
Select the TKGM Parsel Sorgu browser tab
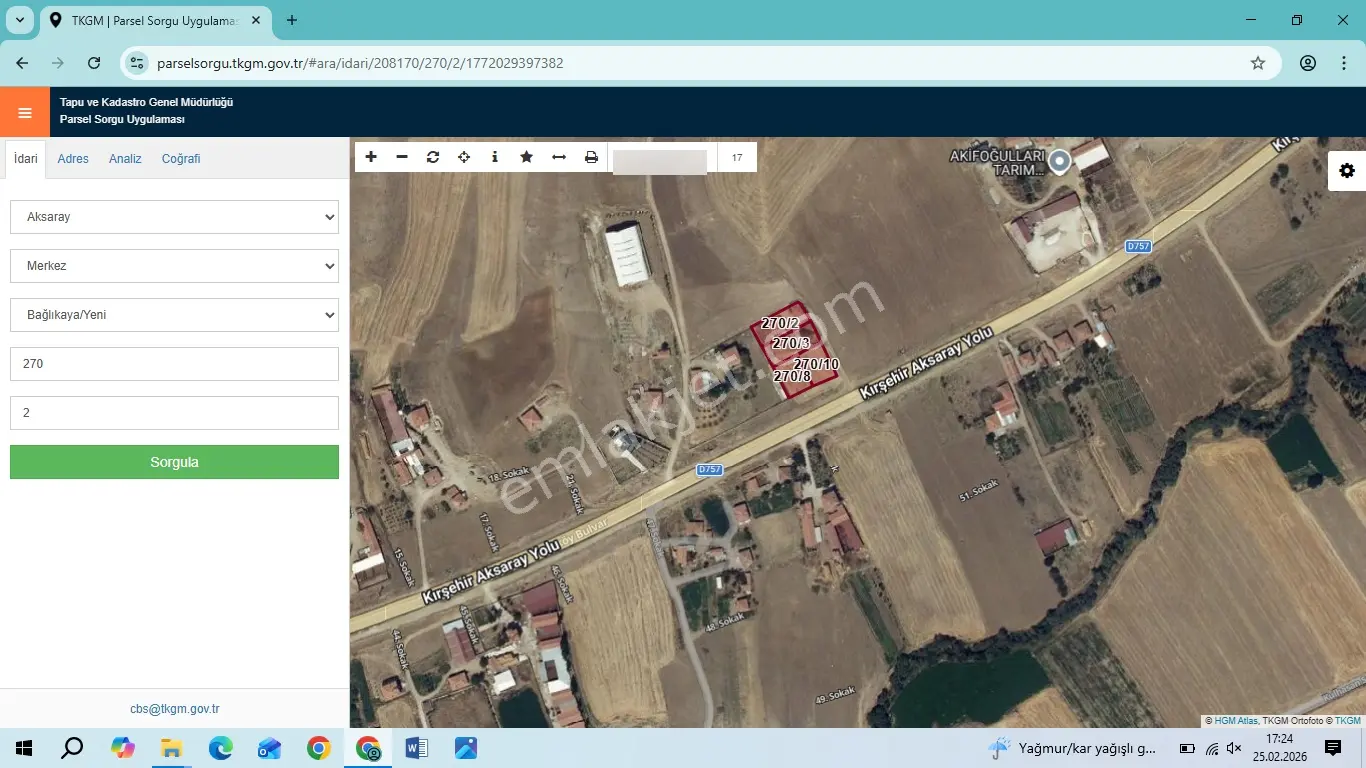point(154,20)
